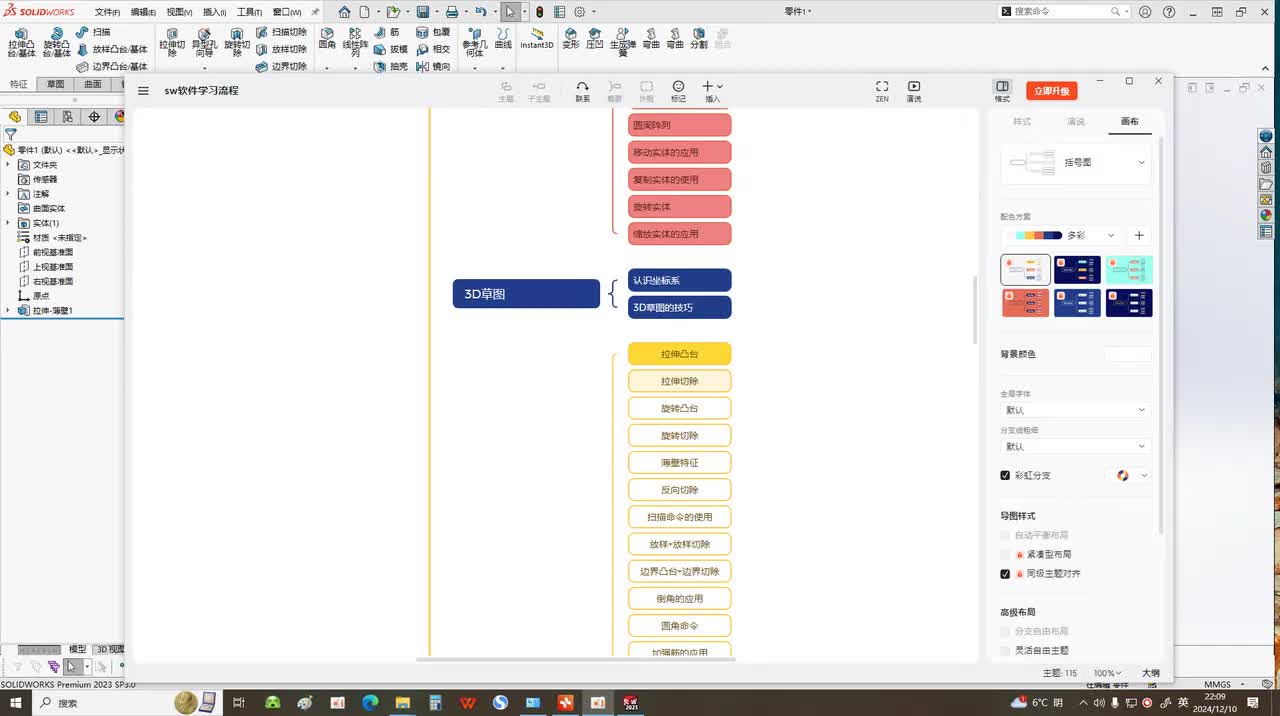The width and height of the screenshot is (1280, 716).
Task: Open the 分支线粗细 默认 dropdown
Action: pyautogui.click(x=1076, y=446)
